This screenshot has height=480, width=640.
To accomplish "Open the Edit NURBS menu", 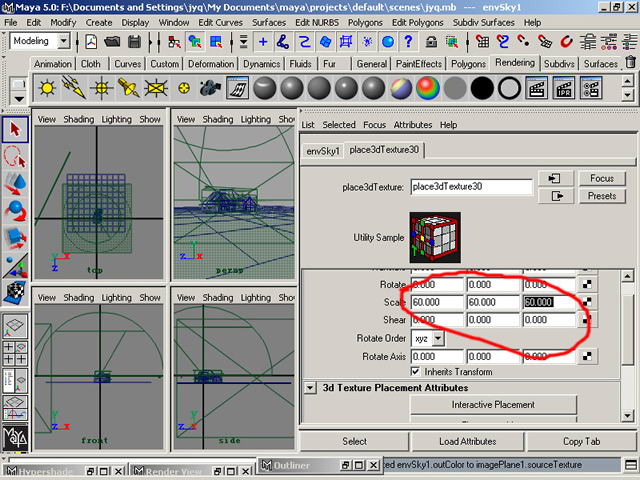I will coord(316,22).
